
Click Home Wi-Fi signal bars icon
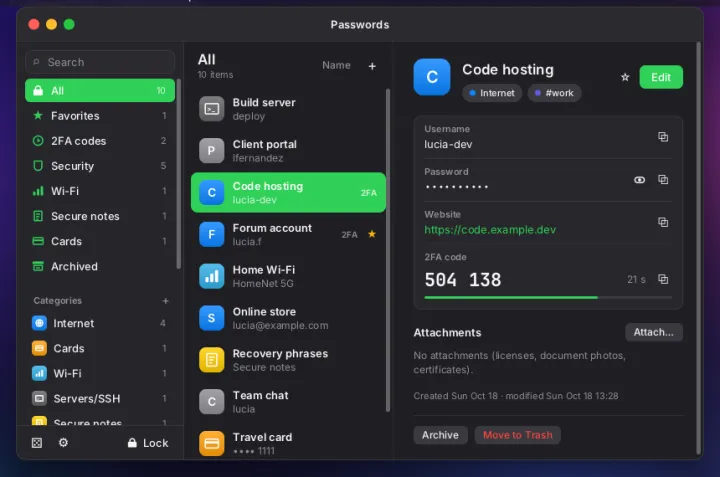coord(212,276)
